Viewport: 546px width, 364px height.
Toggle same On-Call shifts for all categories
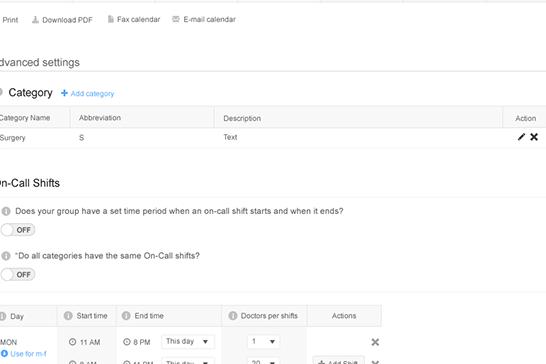(x=18, y=274)
